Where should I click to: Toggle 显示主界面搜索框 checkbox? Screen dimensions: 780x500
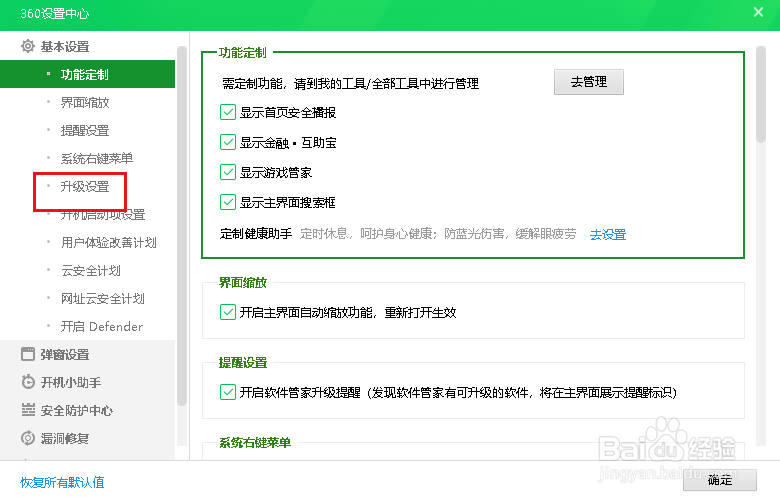pos(228,202)
